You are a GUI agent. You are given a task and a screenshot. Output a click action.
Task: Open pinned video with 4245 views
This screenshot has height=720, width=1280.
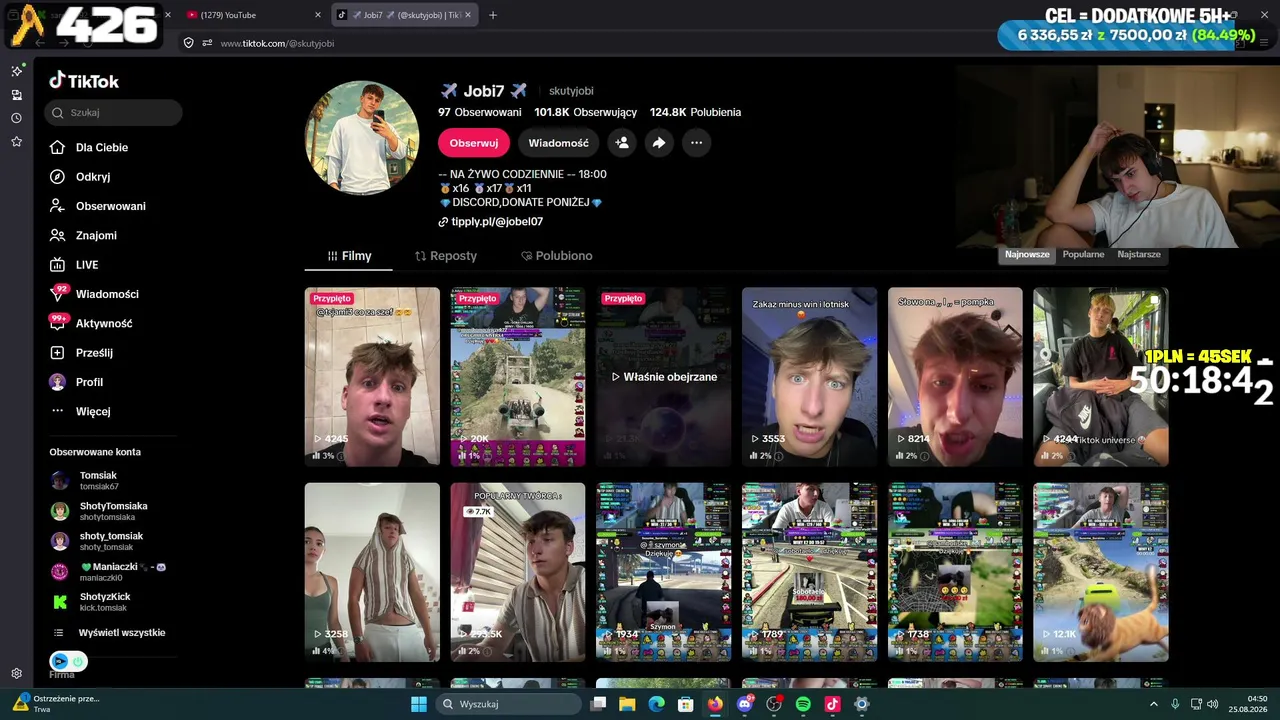[x=372, y=377]
